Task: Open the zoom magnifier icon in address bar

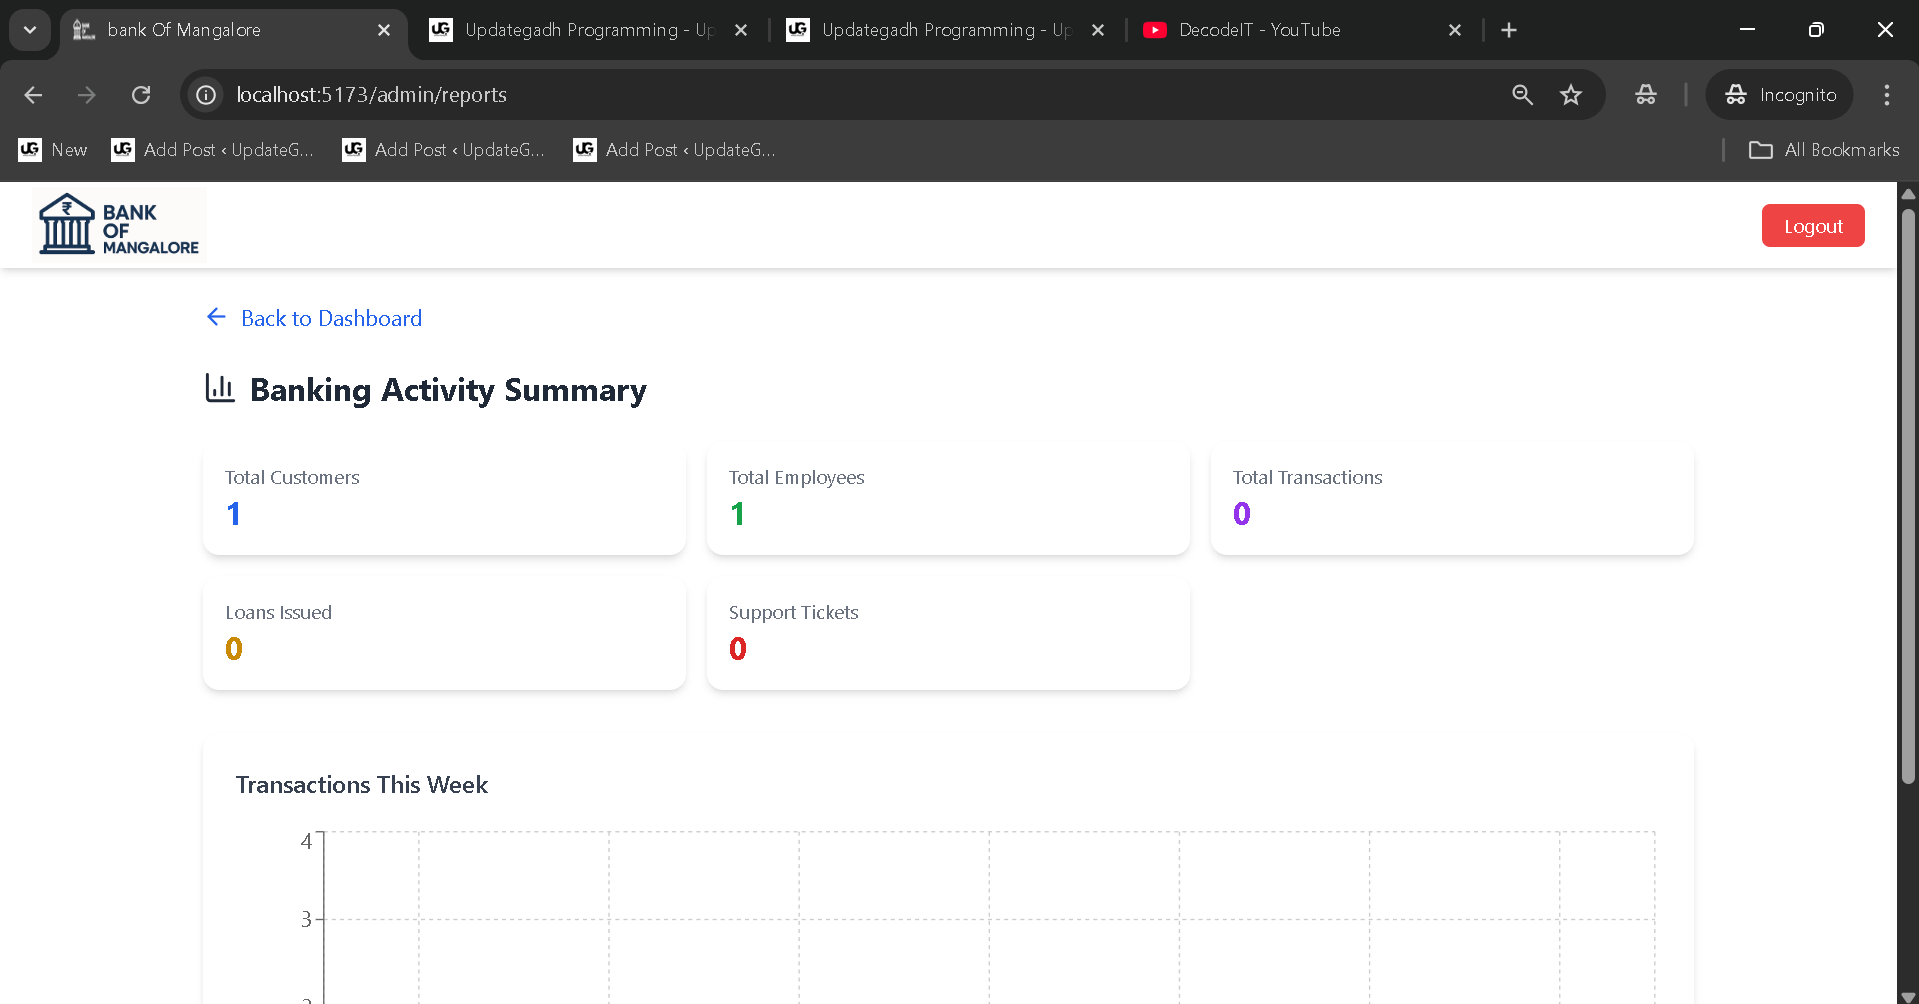Action: click(1522, 95)
